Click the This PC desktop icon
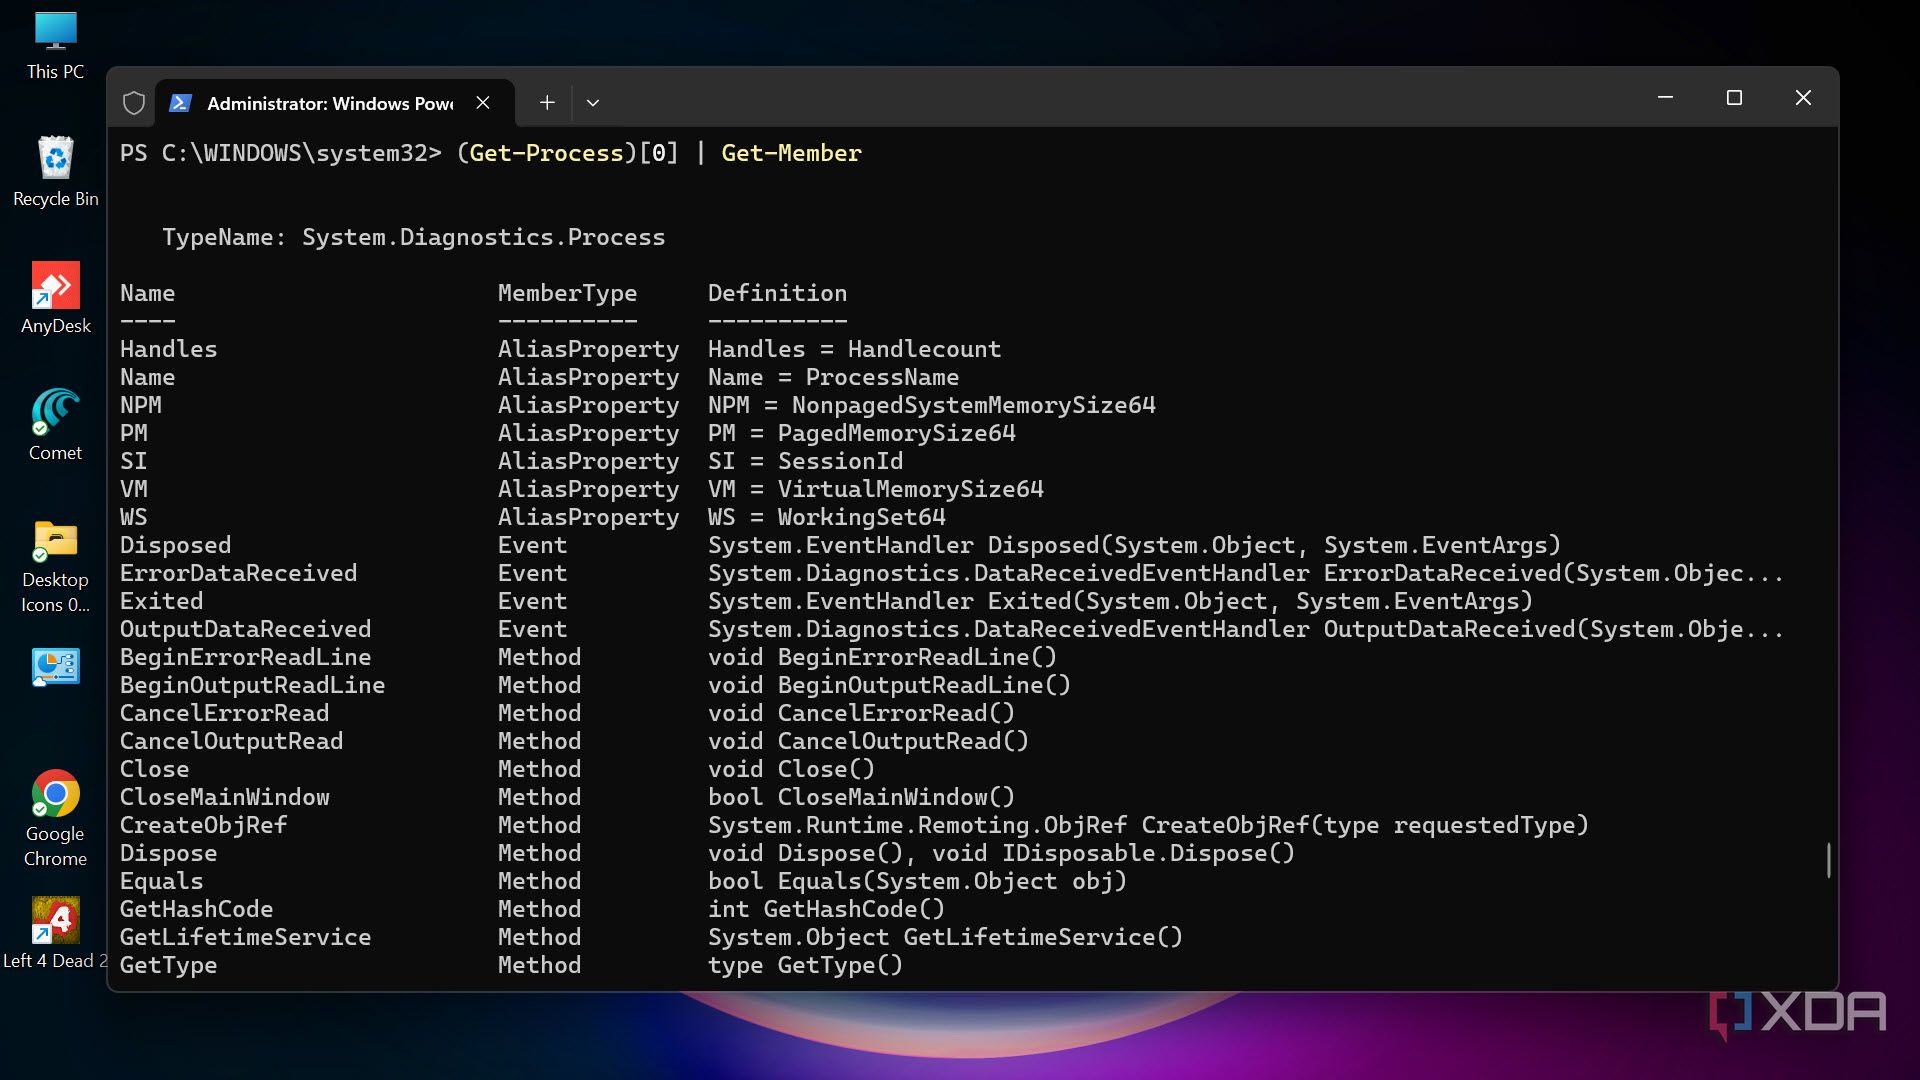The width and height of the screenshot is (1920, 1080). [56, 45]
